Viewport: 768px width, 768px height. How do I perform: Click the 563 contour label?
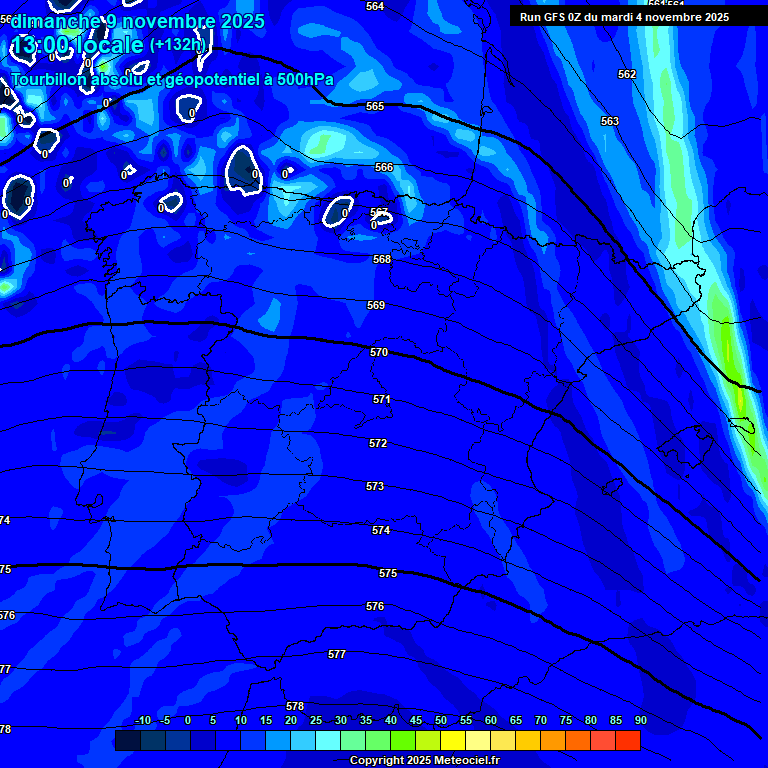[610, 121]
